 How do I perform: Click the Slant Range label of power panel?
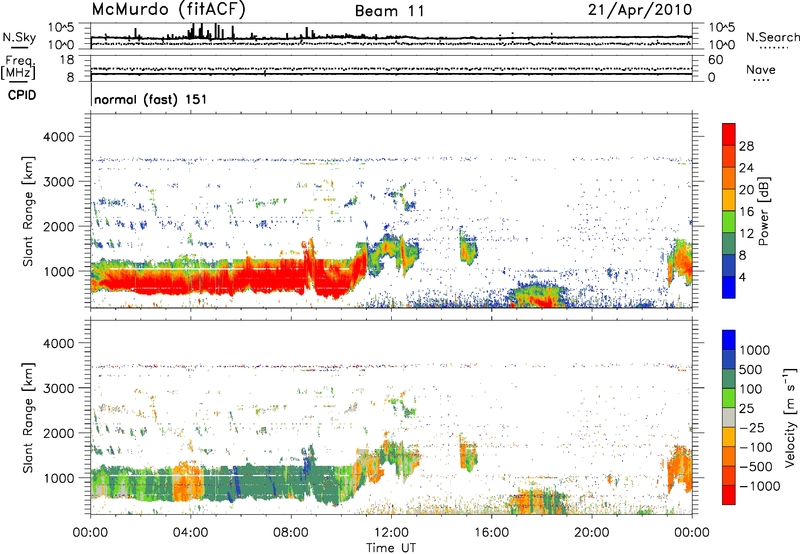click(28, 211)
